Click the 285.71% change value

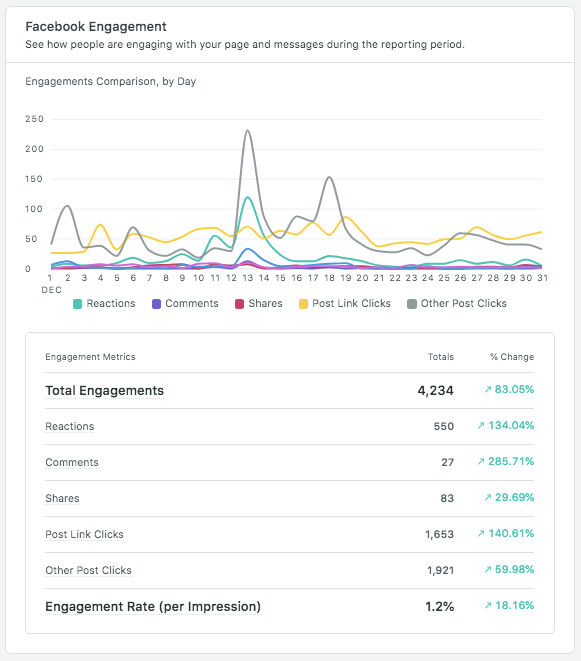(x=511, y=461)
